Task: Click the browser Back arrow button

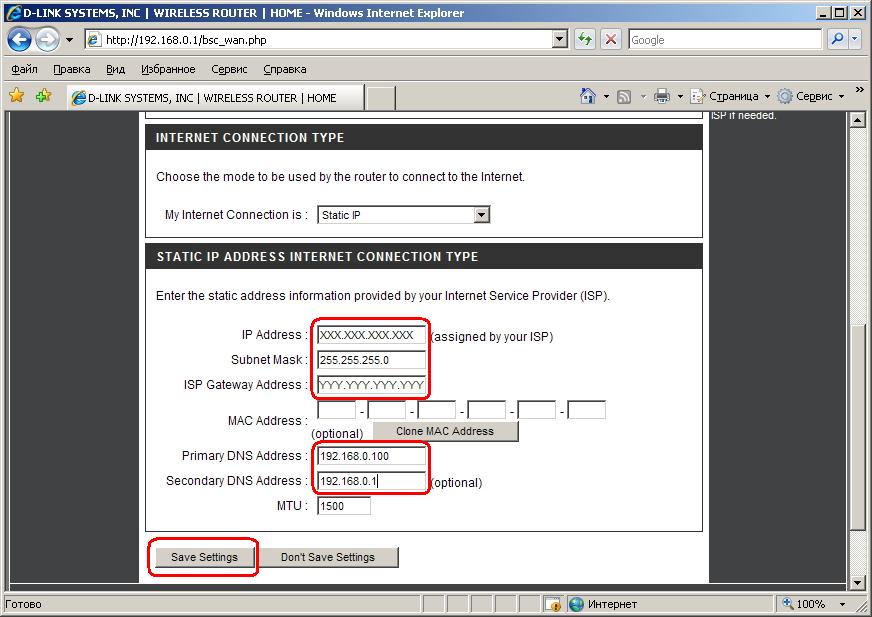Action: click(20, 40)
